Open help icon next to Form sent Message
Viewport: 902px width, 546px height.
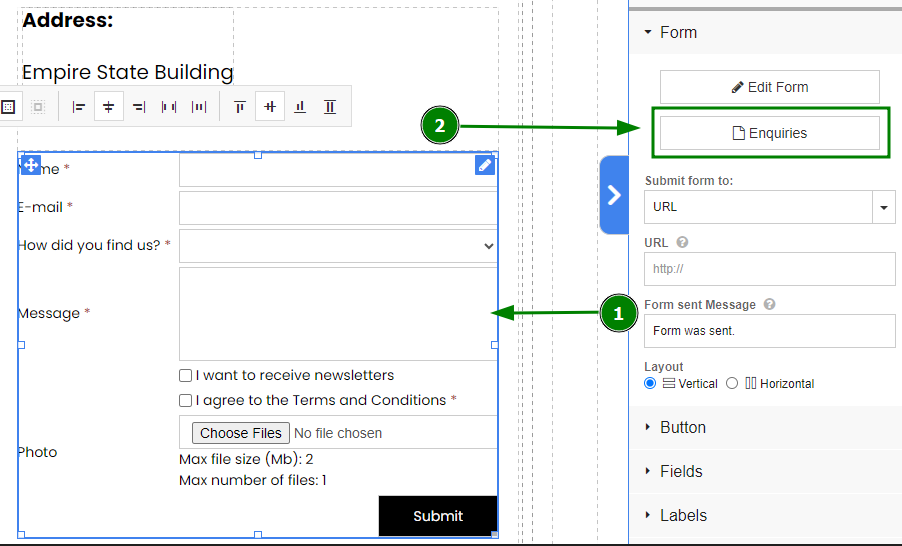click(769, 304)
